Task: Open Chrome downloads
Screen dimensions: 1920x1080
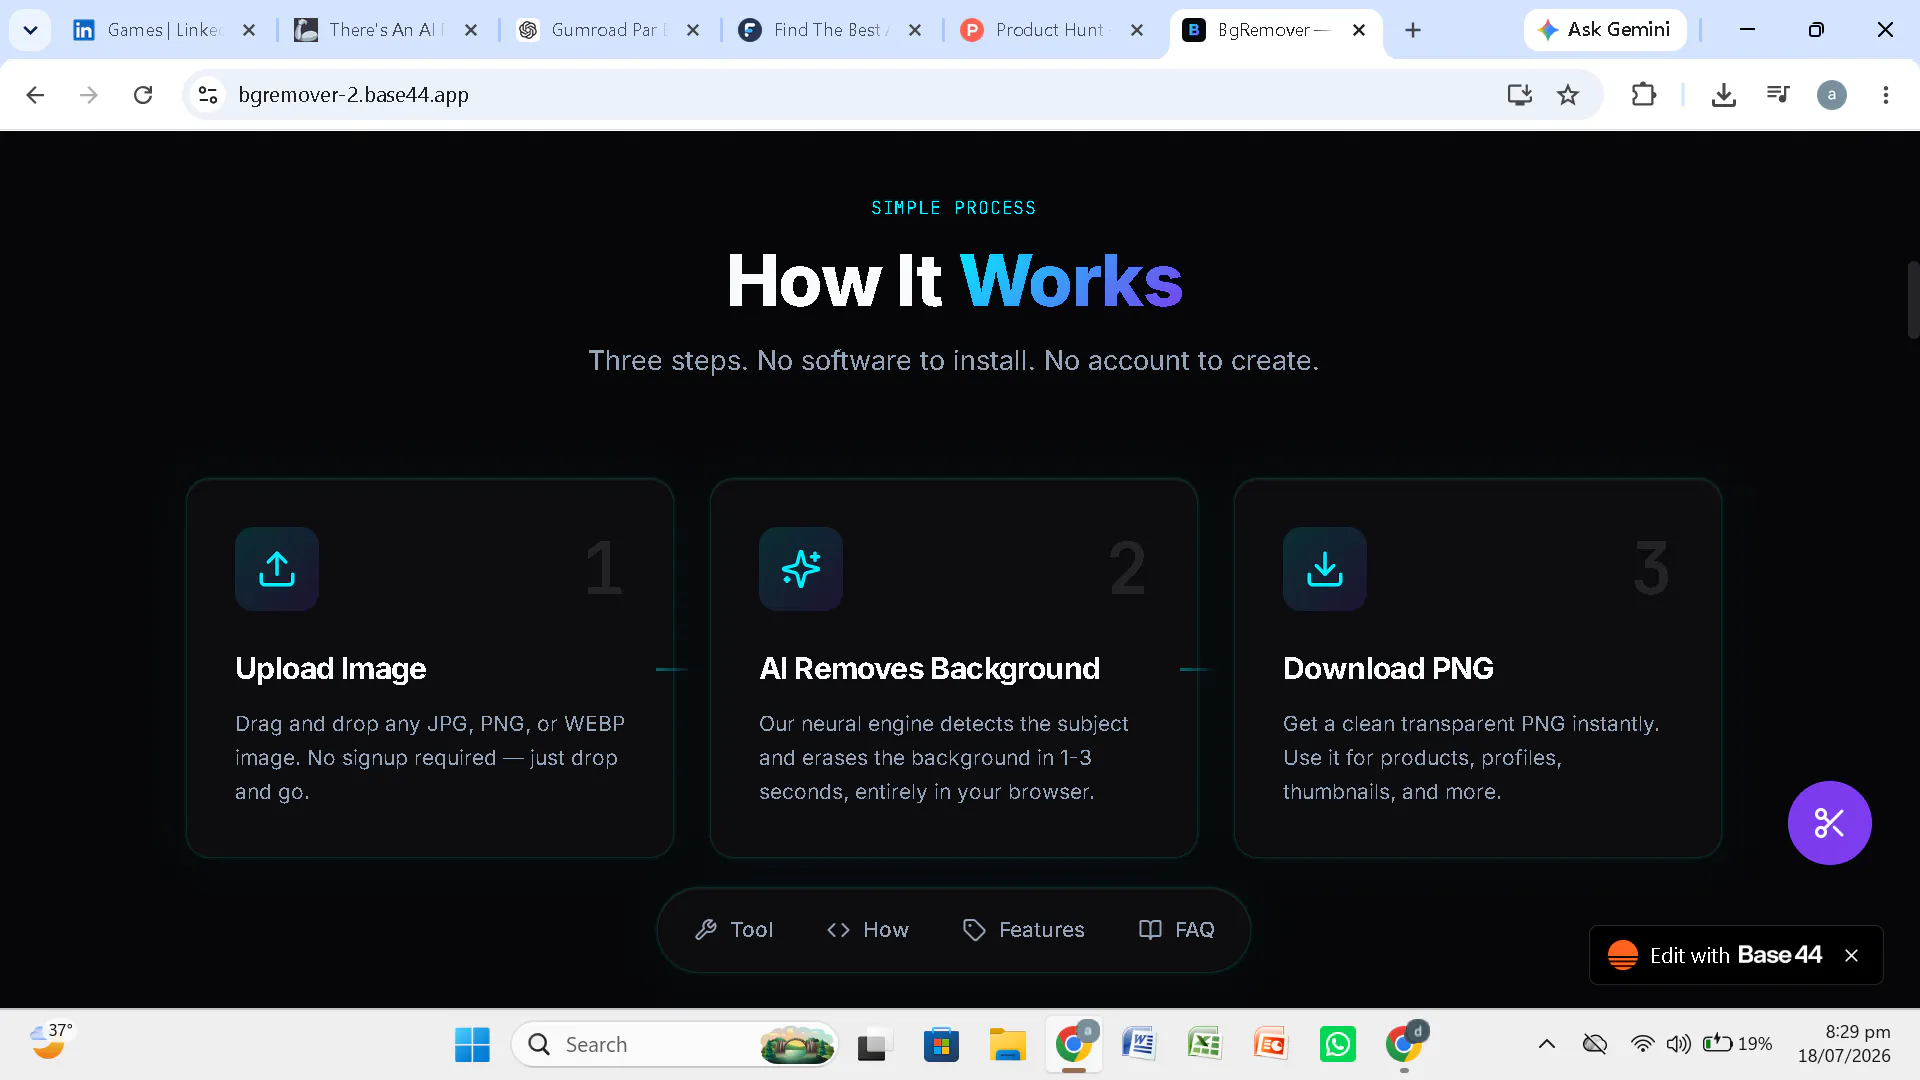Action: click(1724, 95)
